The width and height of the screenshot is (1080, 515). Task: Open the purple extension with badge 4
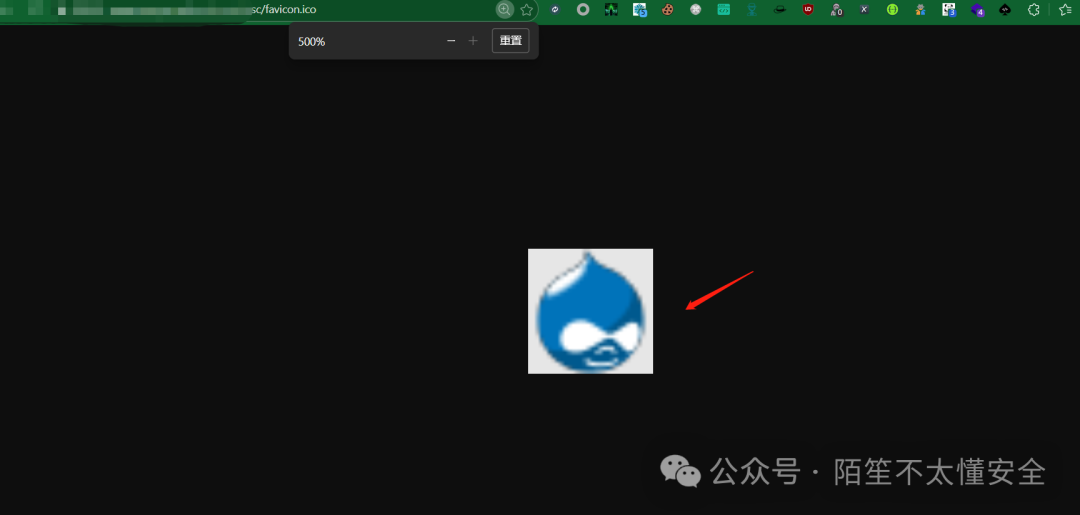tap(977, 10)
